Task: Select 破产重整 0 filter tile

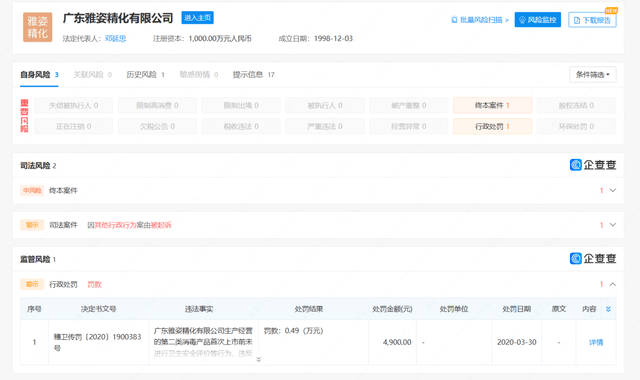Action: click(409, 105)
